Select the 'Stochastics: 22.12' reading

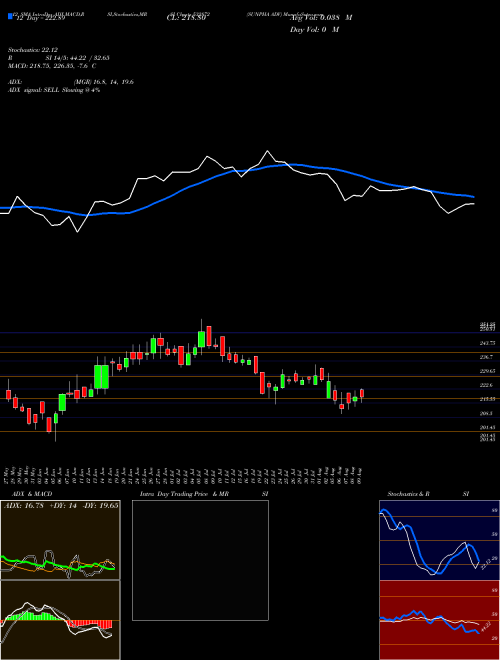pos(33,50)
